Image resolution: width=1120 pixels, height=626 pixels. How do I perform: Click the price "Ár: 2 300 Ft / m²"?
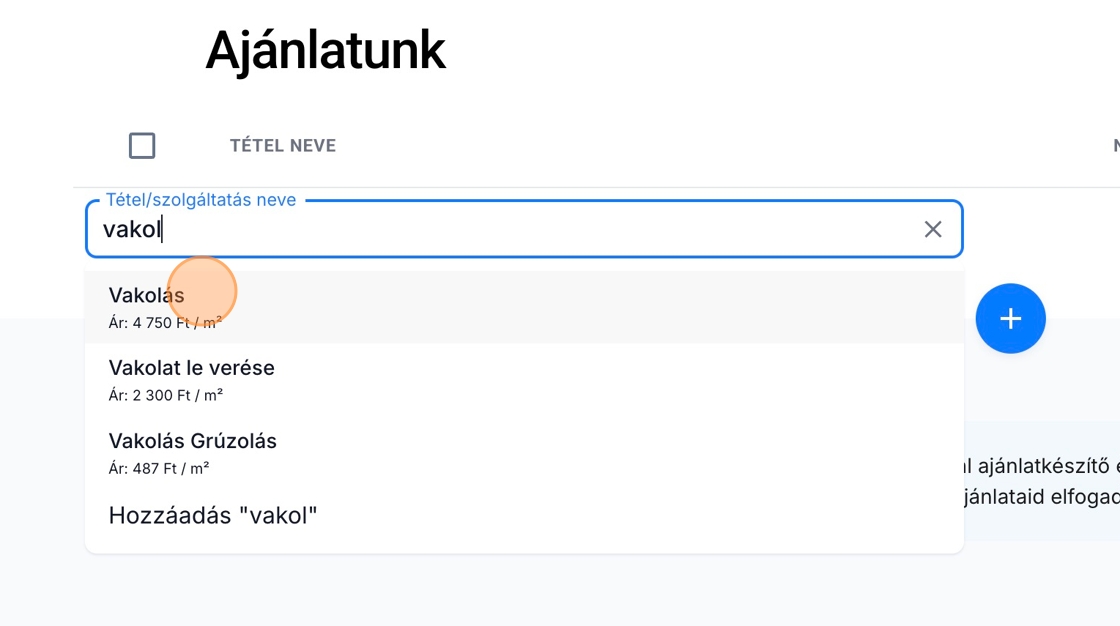coord(165,395)
